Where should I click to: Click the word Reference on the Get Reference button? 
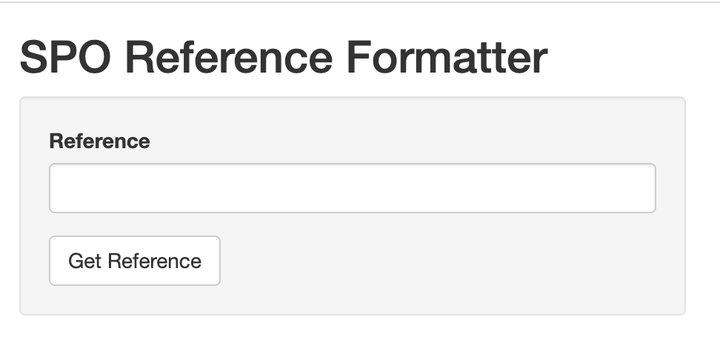pos(155,261)
